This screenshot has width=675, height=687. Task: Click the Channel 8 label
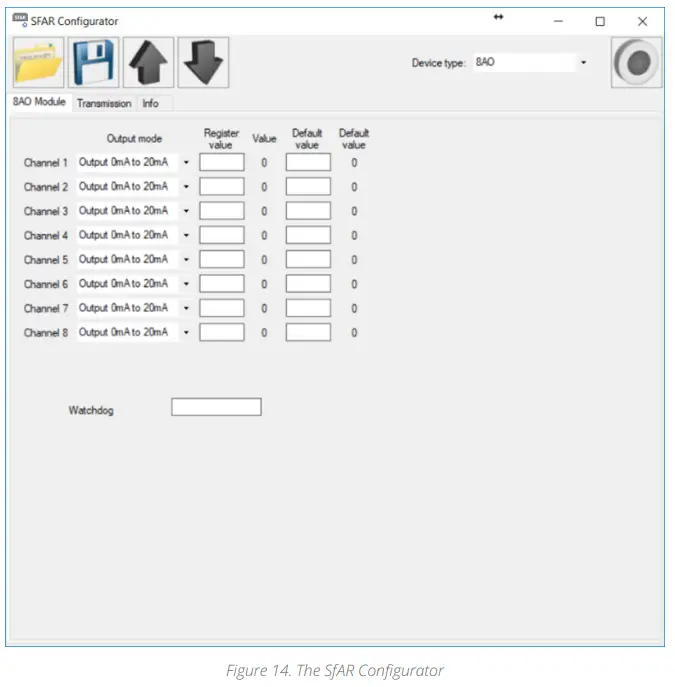(x=46, y=333)
